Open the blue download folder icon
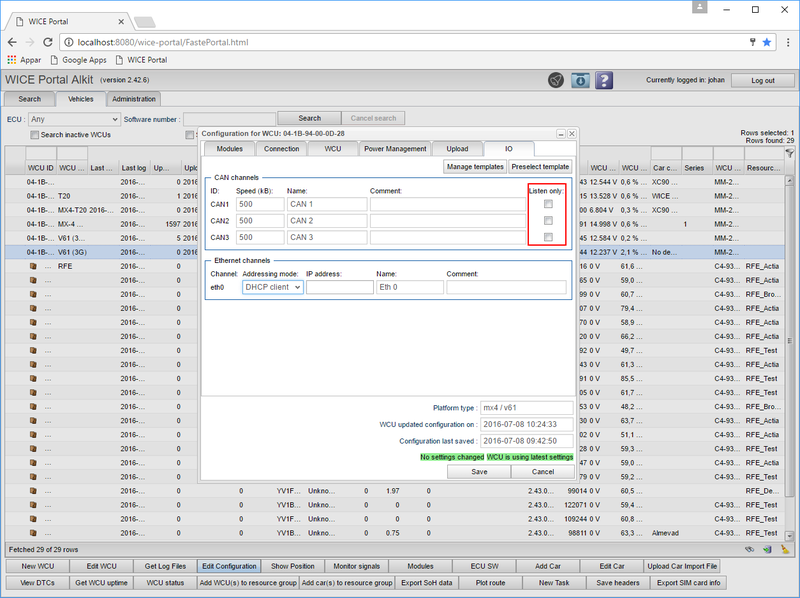800x598 pixels. click(x=580, y=80)
